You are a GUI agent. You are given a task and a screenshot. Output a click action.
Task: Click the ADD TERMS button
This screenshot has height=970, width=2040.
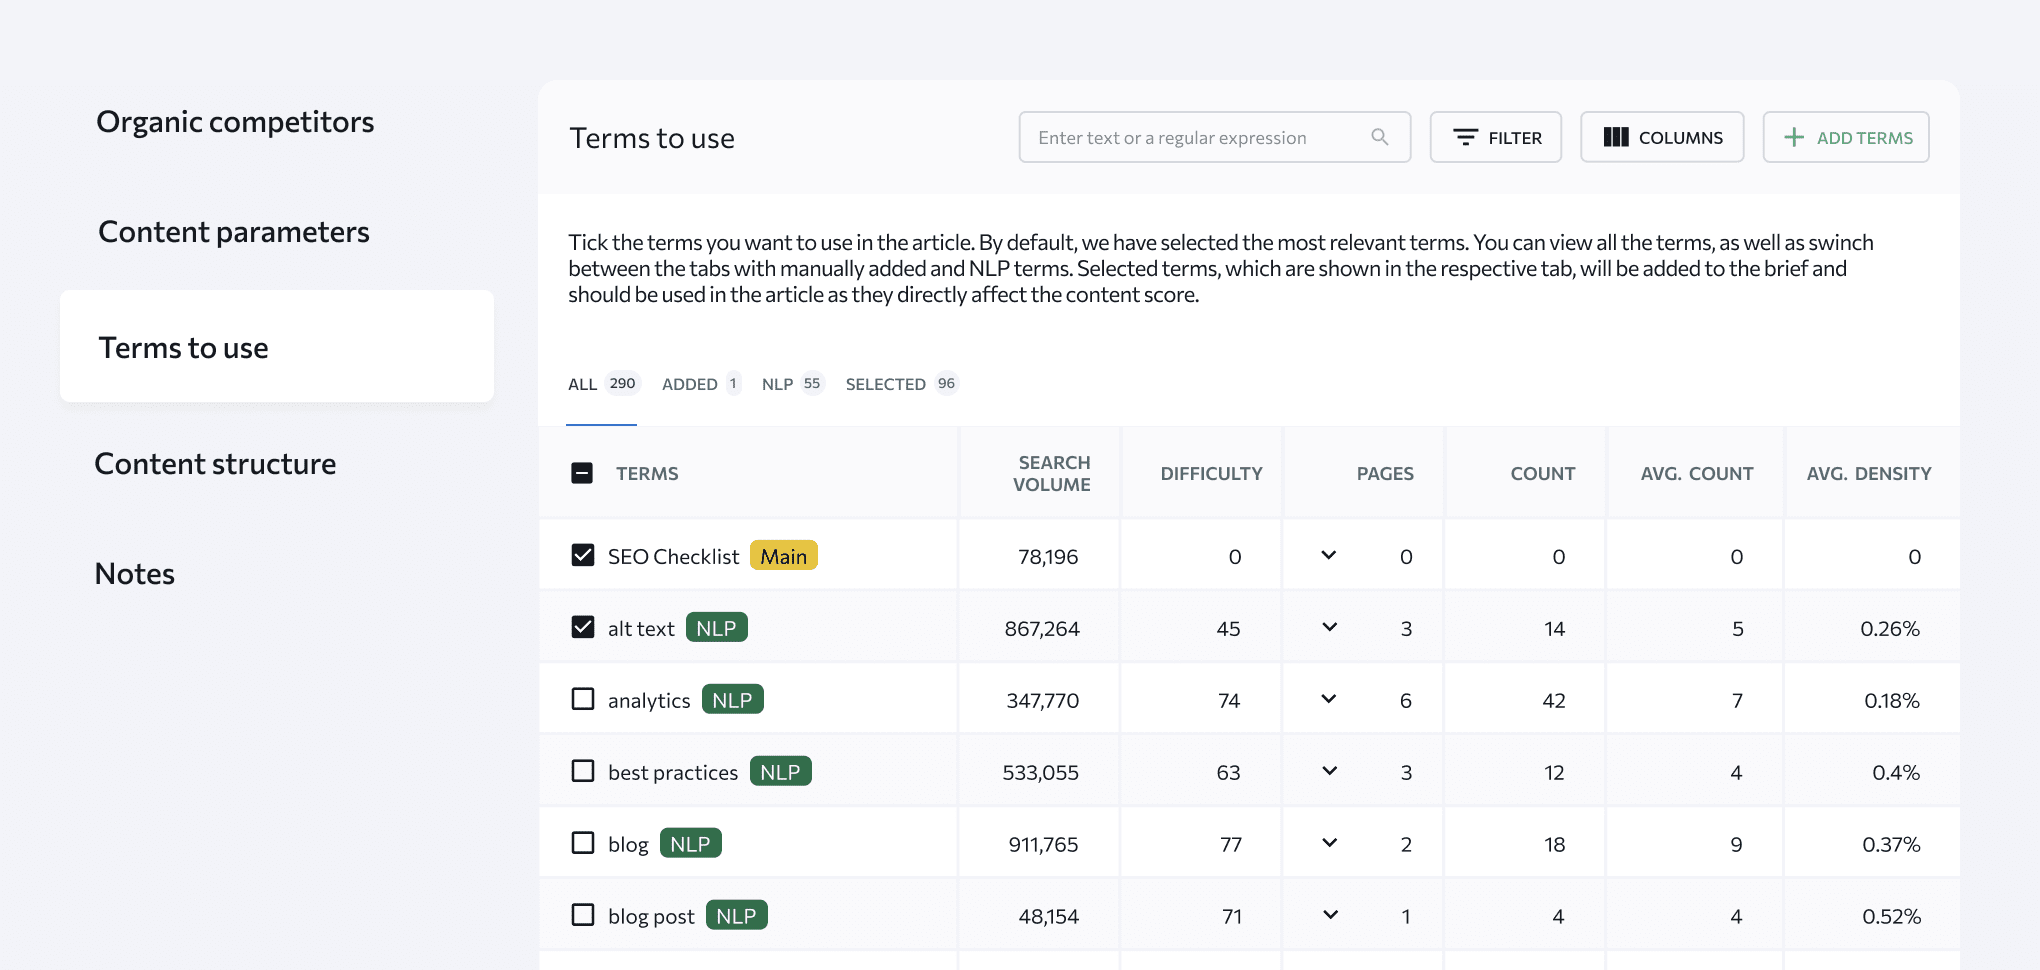(1845, 137)
